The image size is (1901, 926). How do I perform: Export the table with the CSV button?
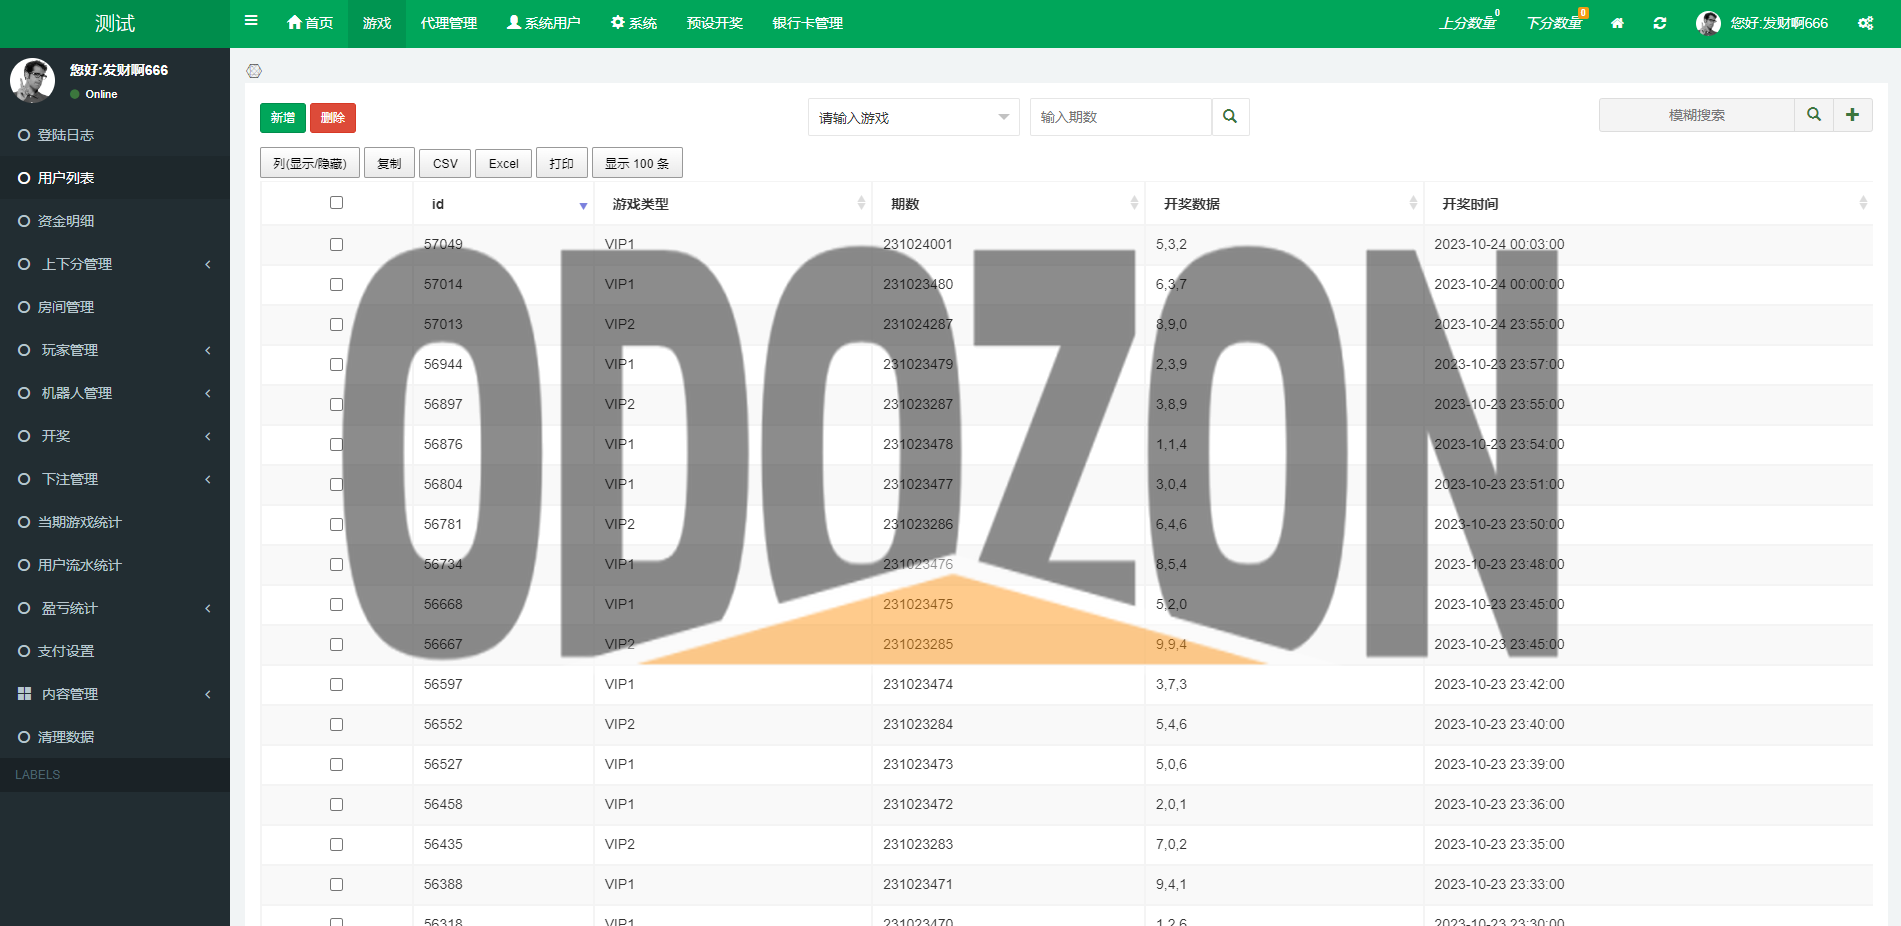tap(445, 163)
